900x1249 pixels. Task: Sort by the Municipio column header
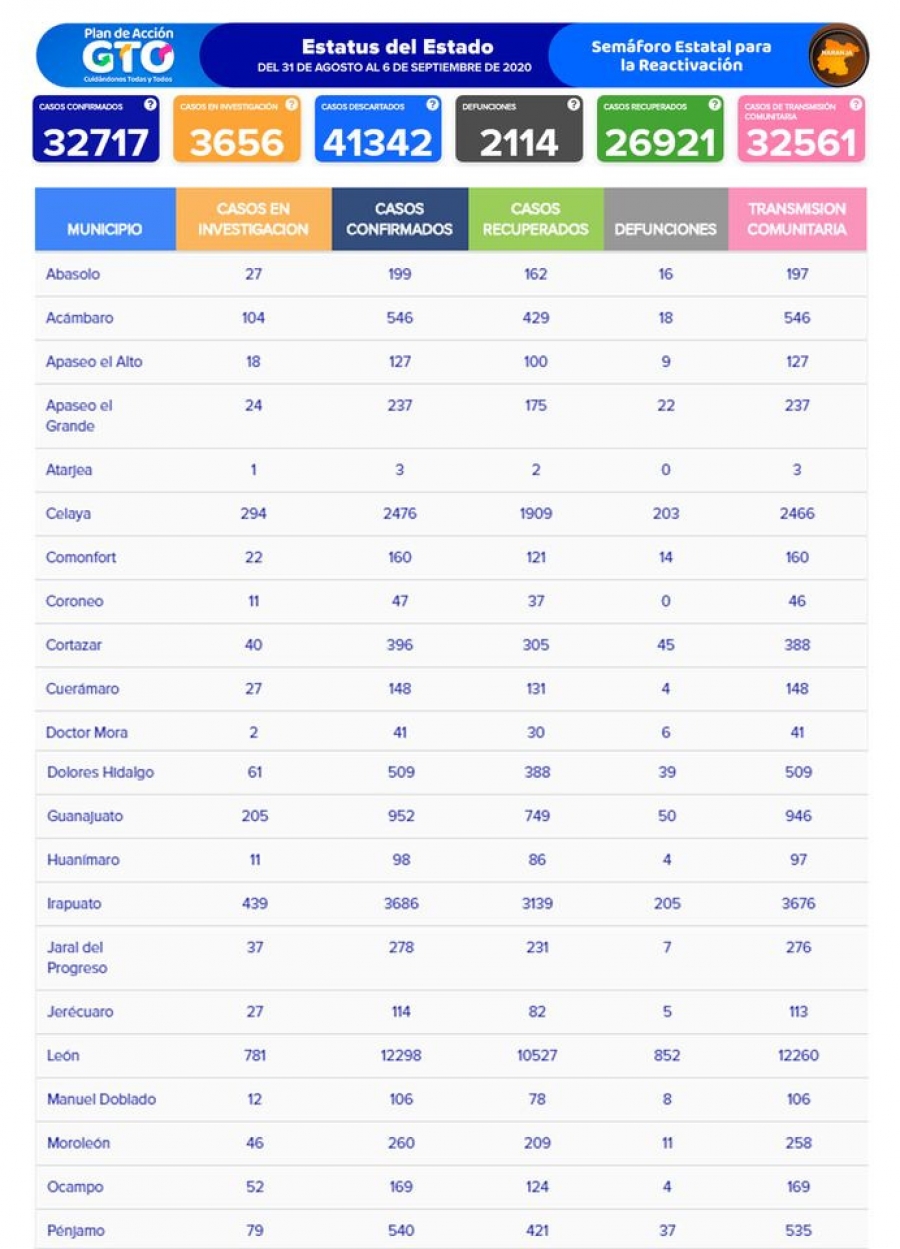[105, 229]
